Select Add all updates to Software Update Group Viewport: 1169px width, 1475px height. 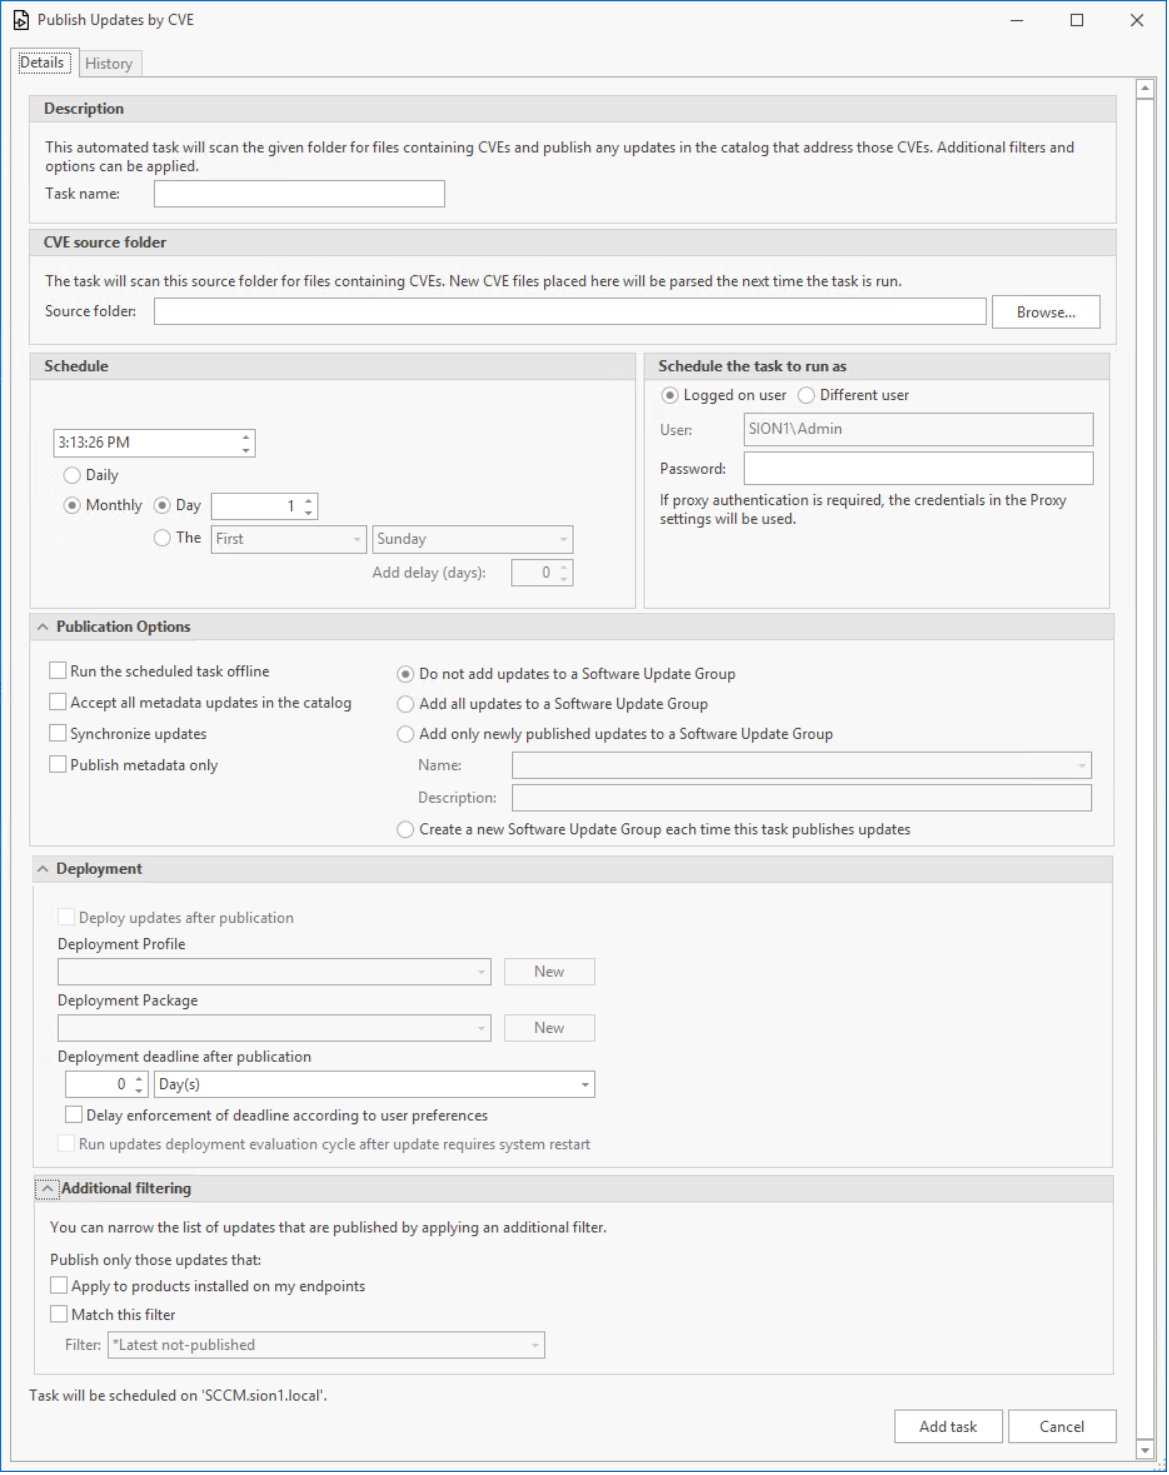pyautogui.click(x=406, y=705)
